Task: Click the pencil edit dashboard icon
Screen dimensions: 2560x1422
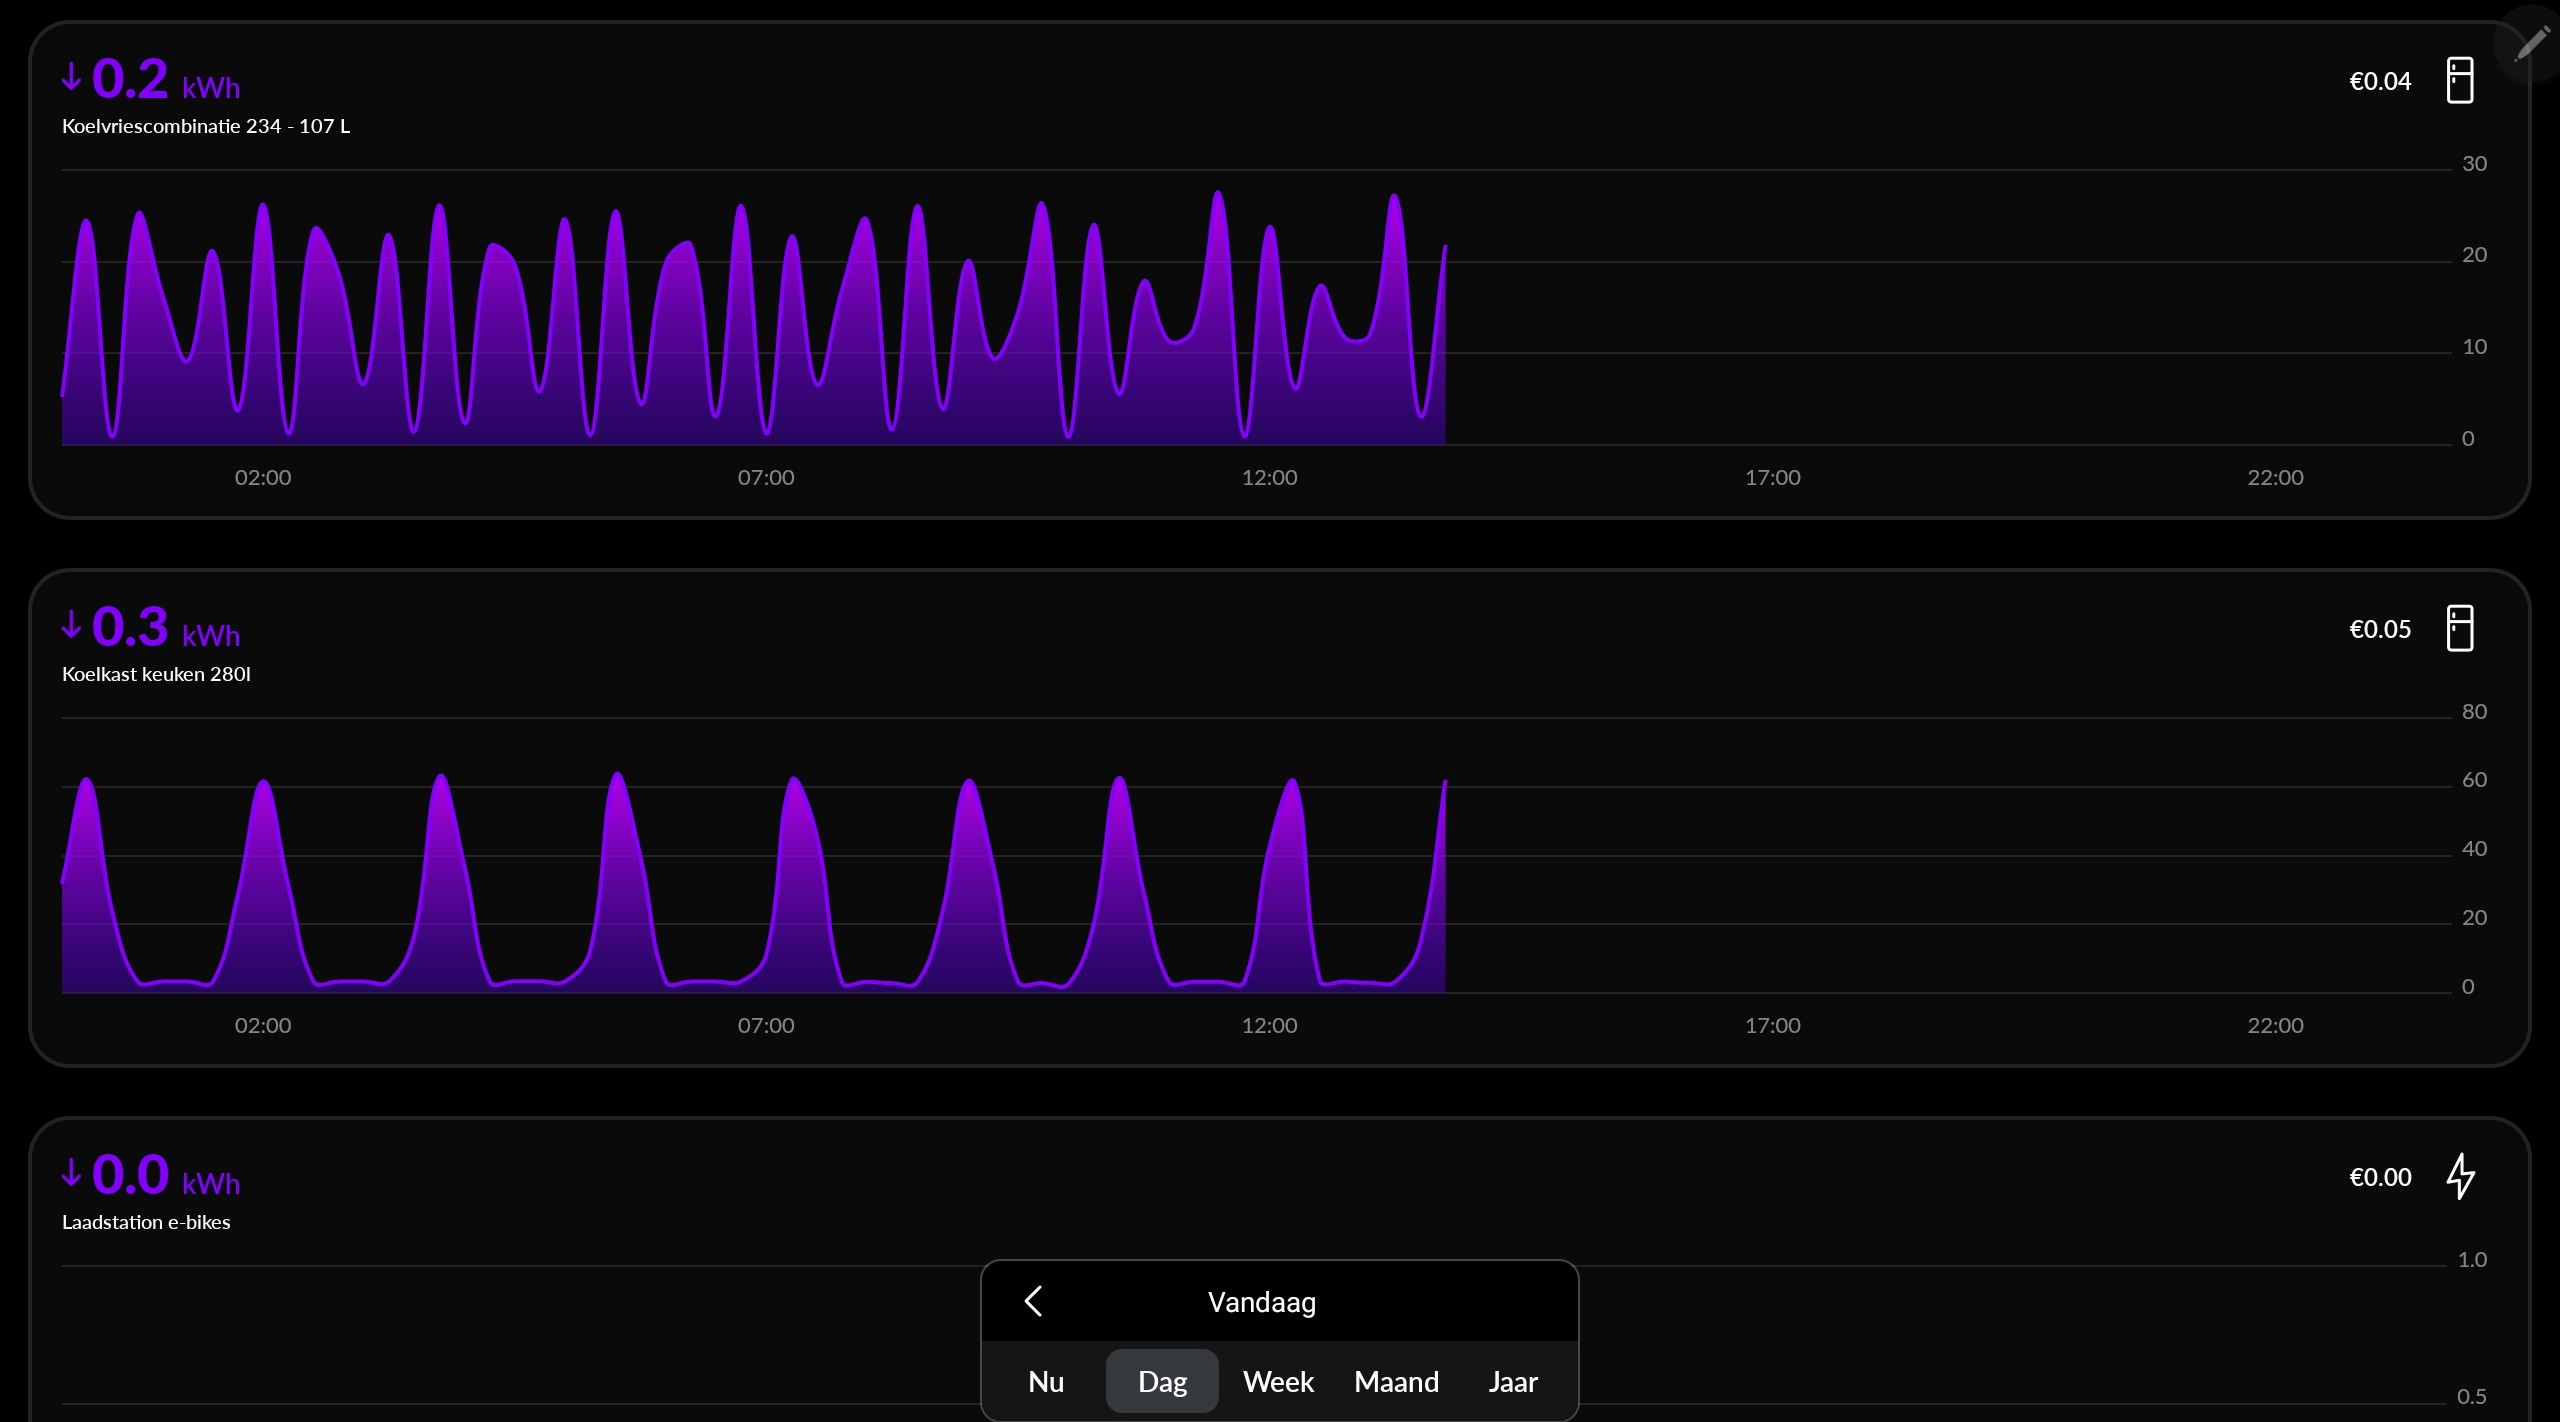Action: (x=2530, y=44)
